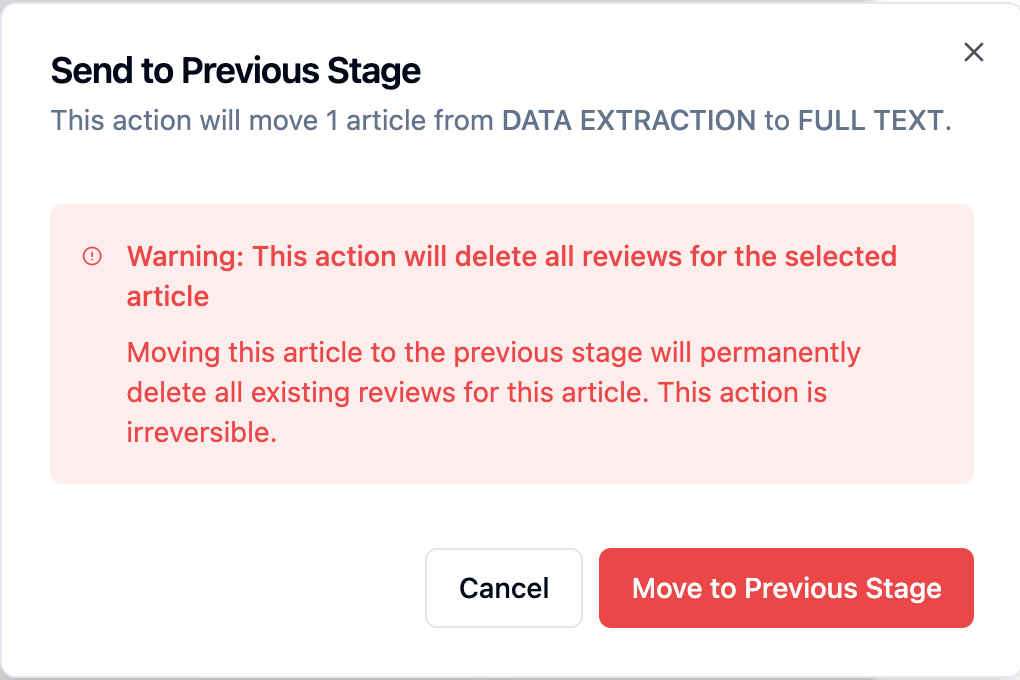The image size is (1020, 680).
Task: Confirm with Move to Previous Stage
Action: (x=786, y=588)
